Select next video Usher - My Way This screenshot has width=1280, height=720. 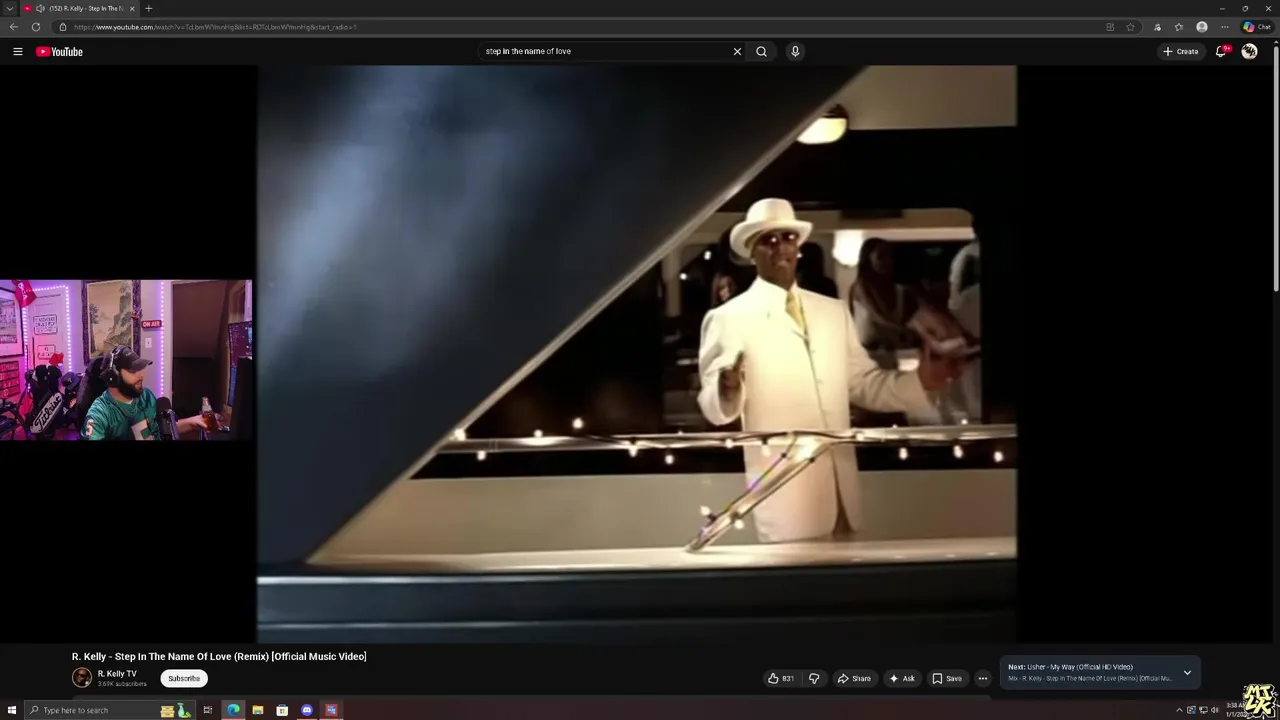[x=1079, y=667]
